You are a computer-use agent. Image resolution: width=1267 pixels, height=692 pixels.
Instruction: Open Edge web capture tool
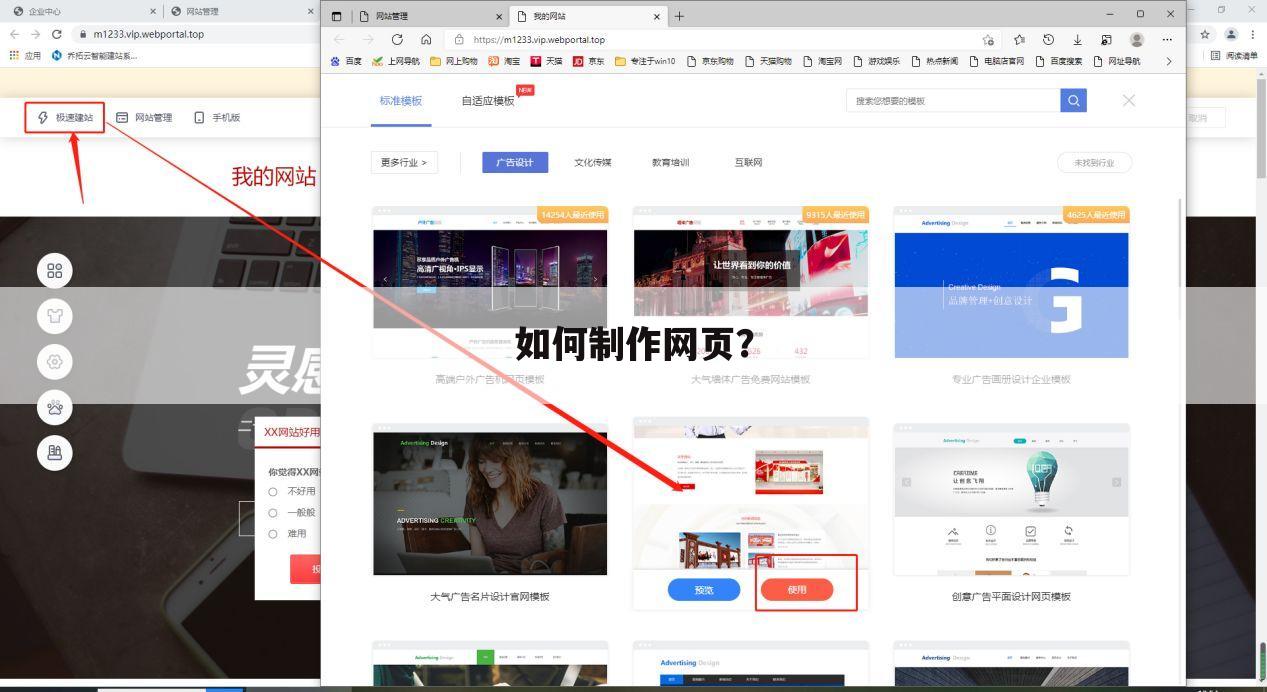coord(1106,40)
